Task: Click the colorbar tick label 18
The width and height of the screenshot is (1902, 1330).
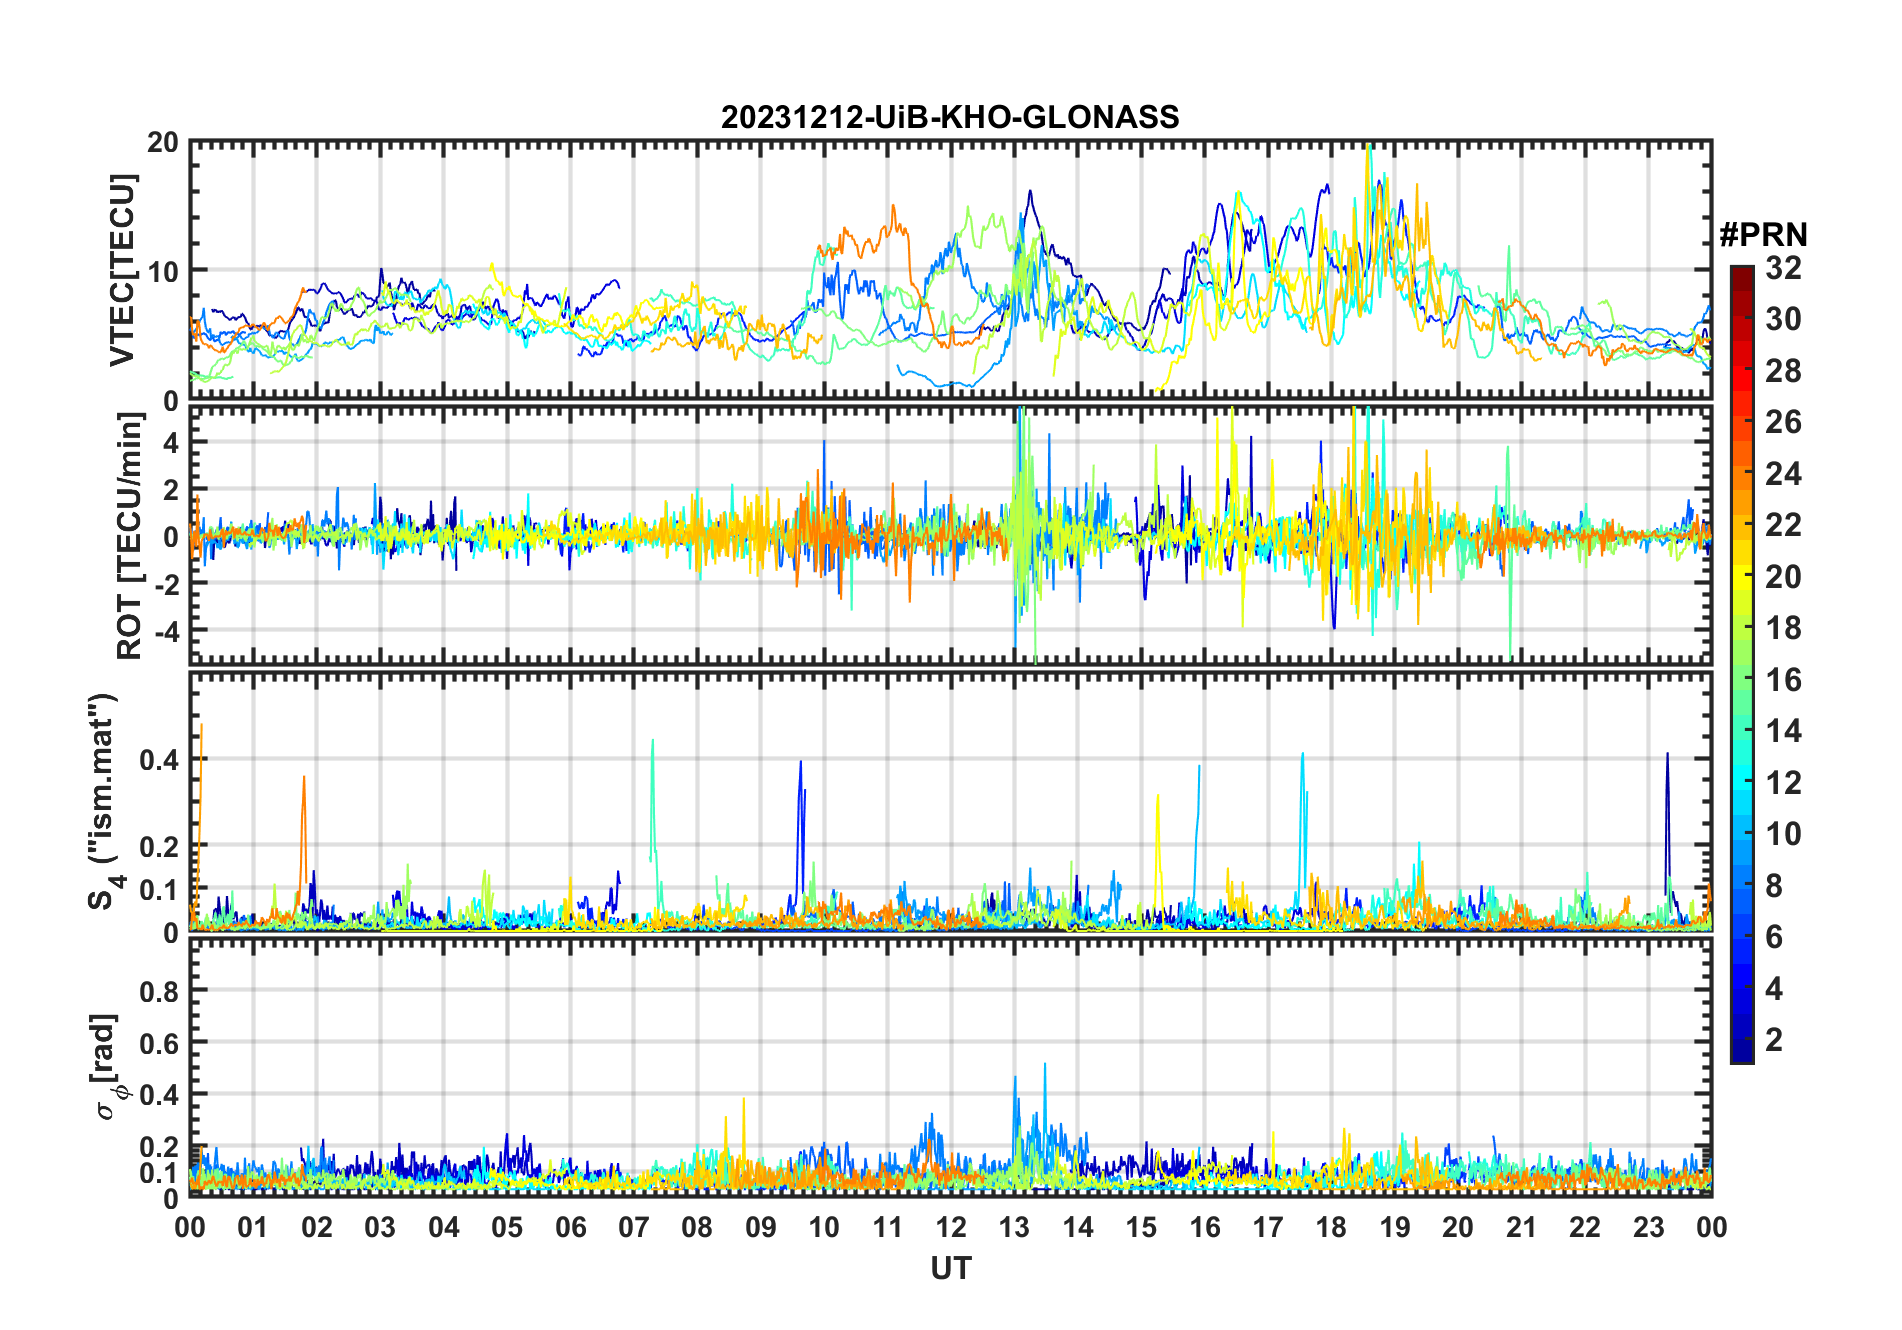Action: click(x=1783, y=628)
